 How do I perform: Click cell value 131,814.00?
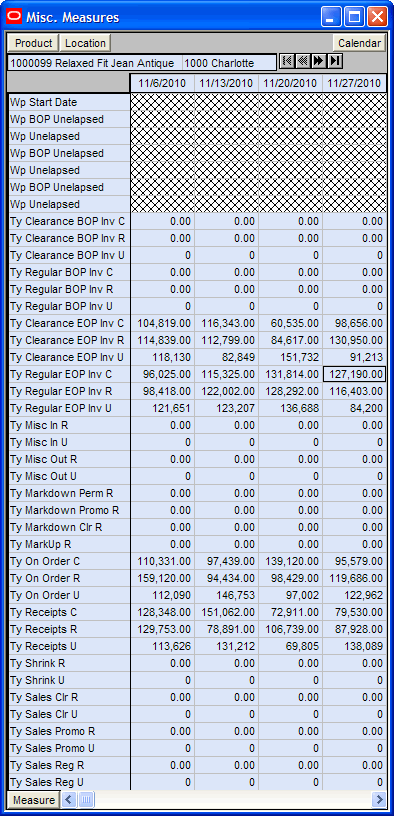(x=290, y=375)
